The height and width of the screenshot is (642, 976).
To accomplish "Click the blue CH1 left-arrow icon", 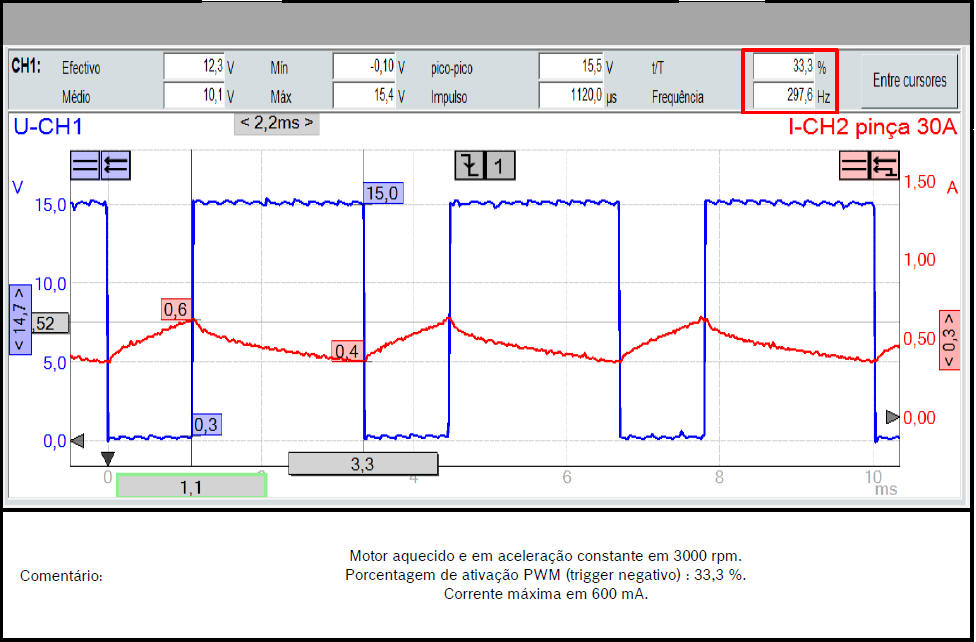I will 115,165.
